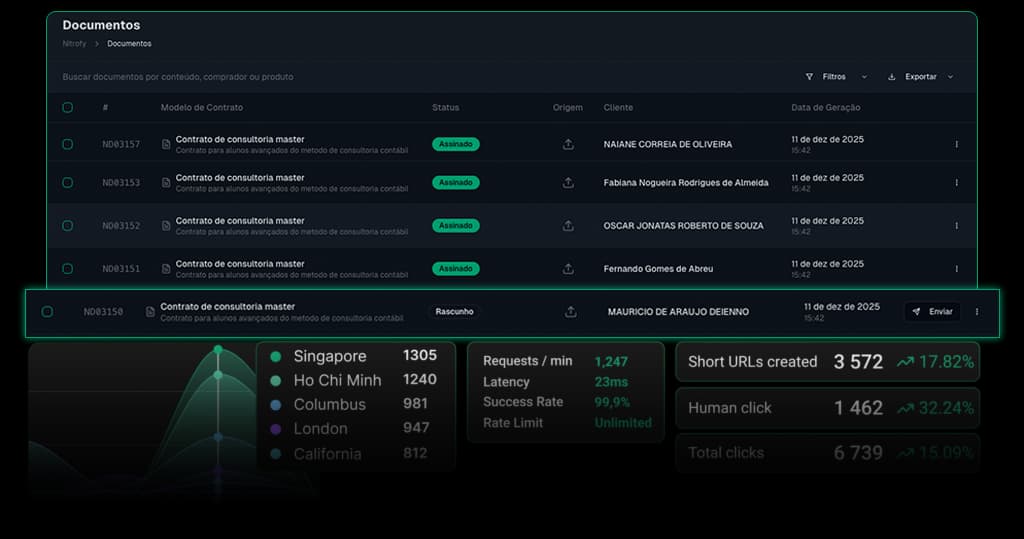Click client name Fernando Gomes de Abreu

coord(658,269)
